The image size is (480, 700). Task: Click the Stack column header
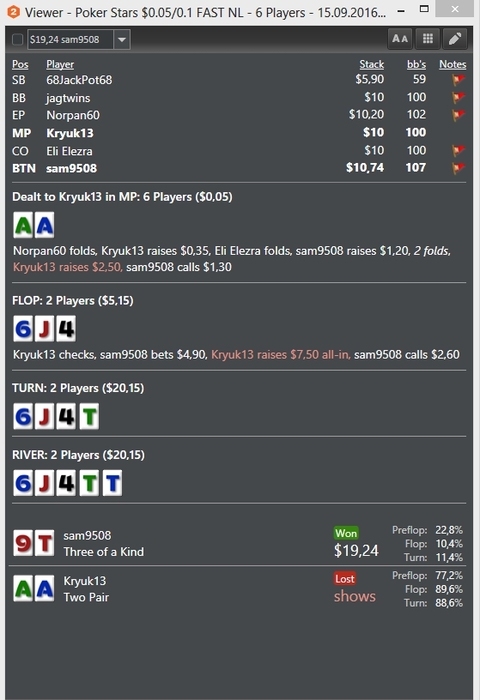point(371,64)
